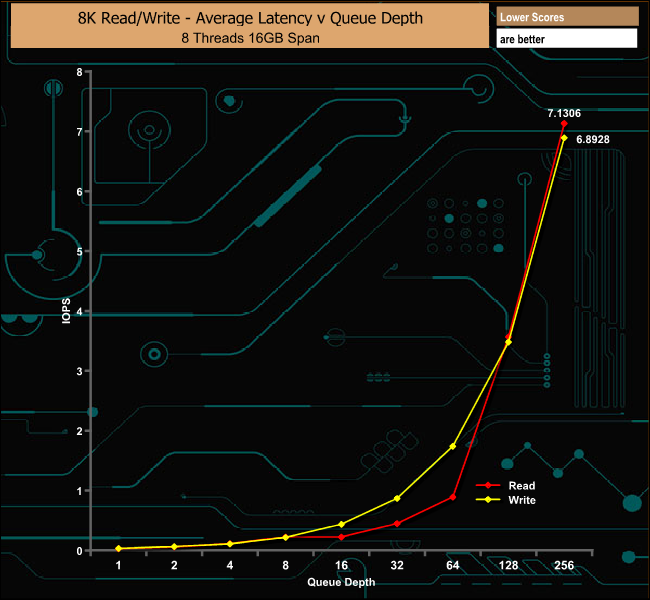Viewport: 650px width, 600px height.
Task: Click the 7.1306 data label
Action: (x=564, y=113)
